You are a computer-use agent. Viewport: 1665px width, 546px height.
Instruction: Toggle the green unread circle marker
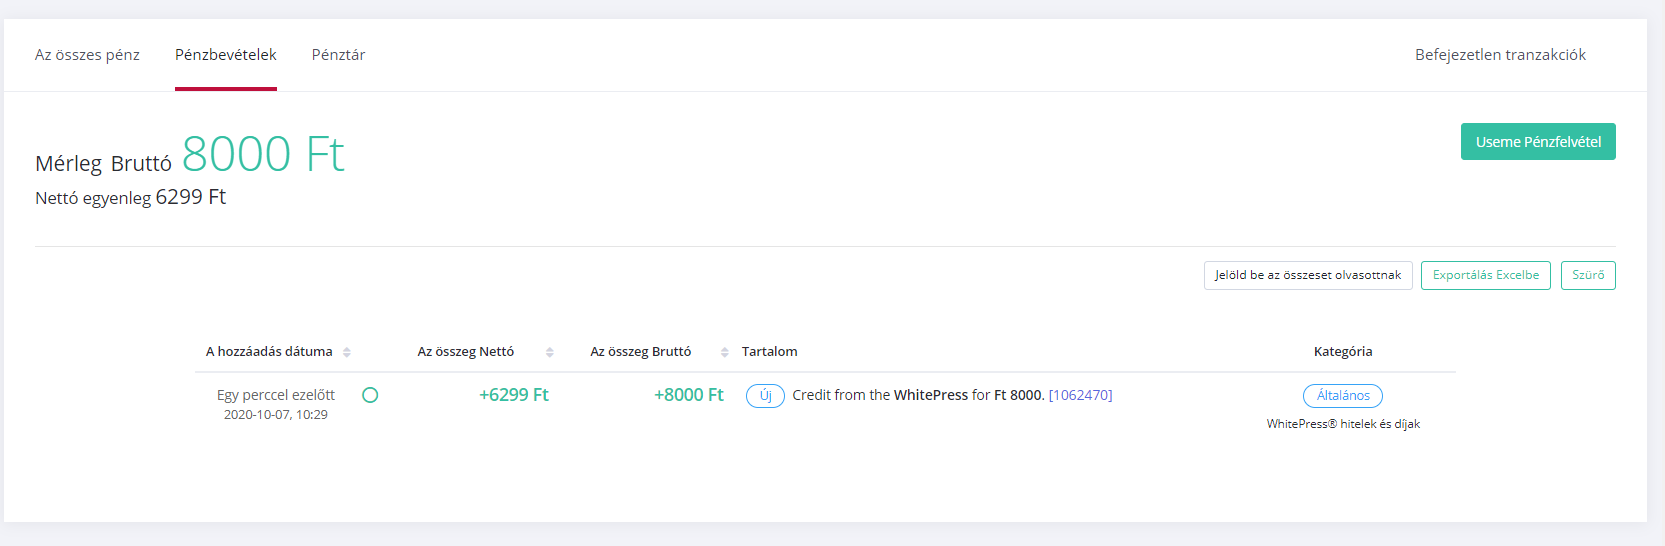(370, 395)
